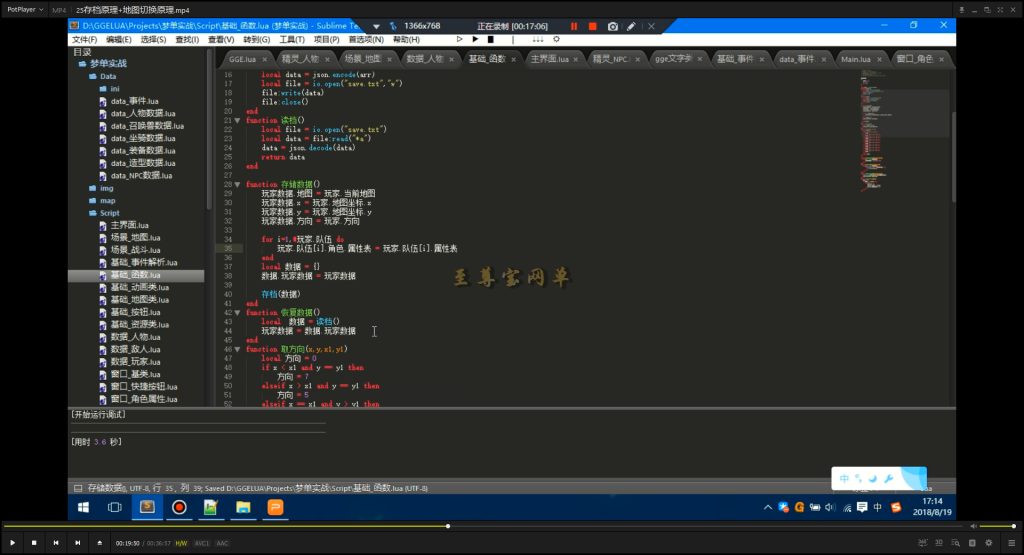Click the outlined run arrow in toolbar
The width and height of the screenshot is (1024, 555).
(459, 39)
